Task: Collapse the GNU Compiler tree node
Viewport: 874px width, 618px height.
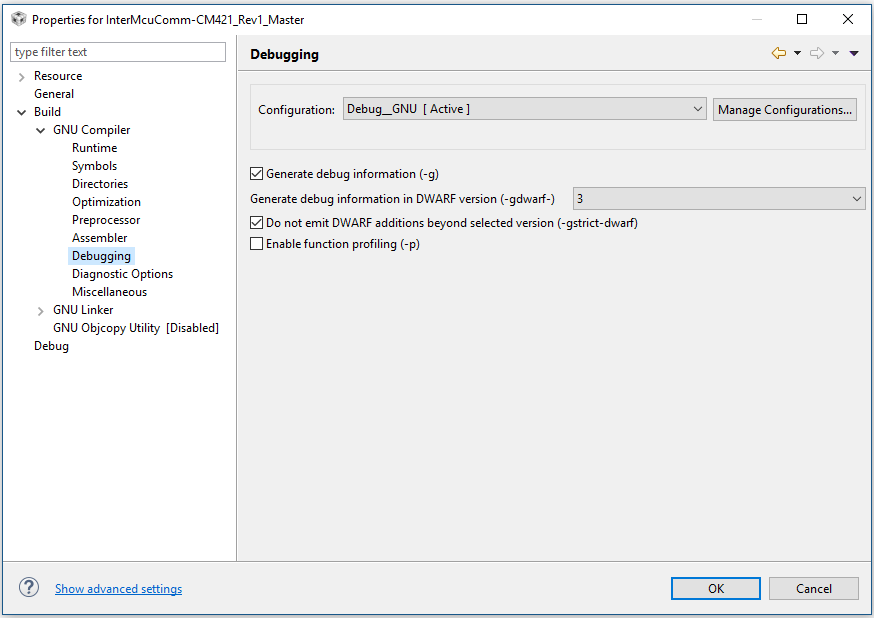Action: coord(40,130)
